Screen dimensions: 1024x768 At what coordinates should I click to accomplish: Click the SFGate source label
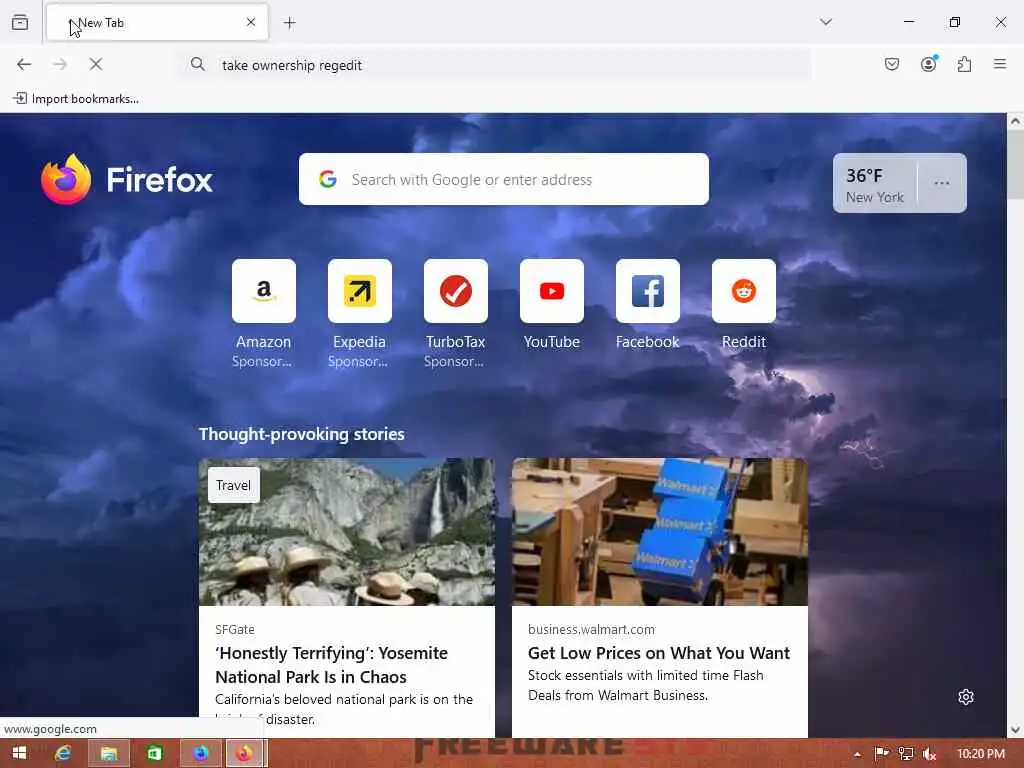pyautogui.click(x=234, y=630)
